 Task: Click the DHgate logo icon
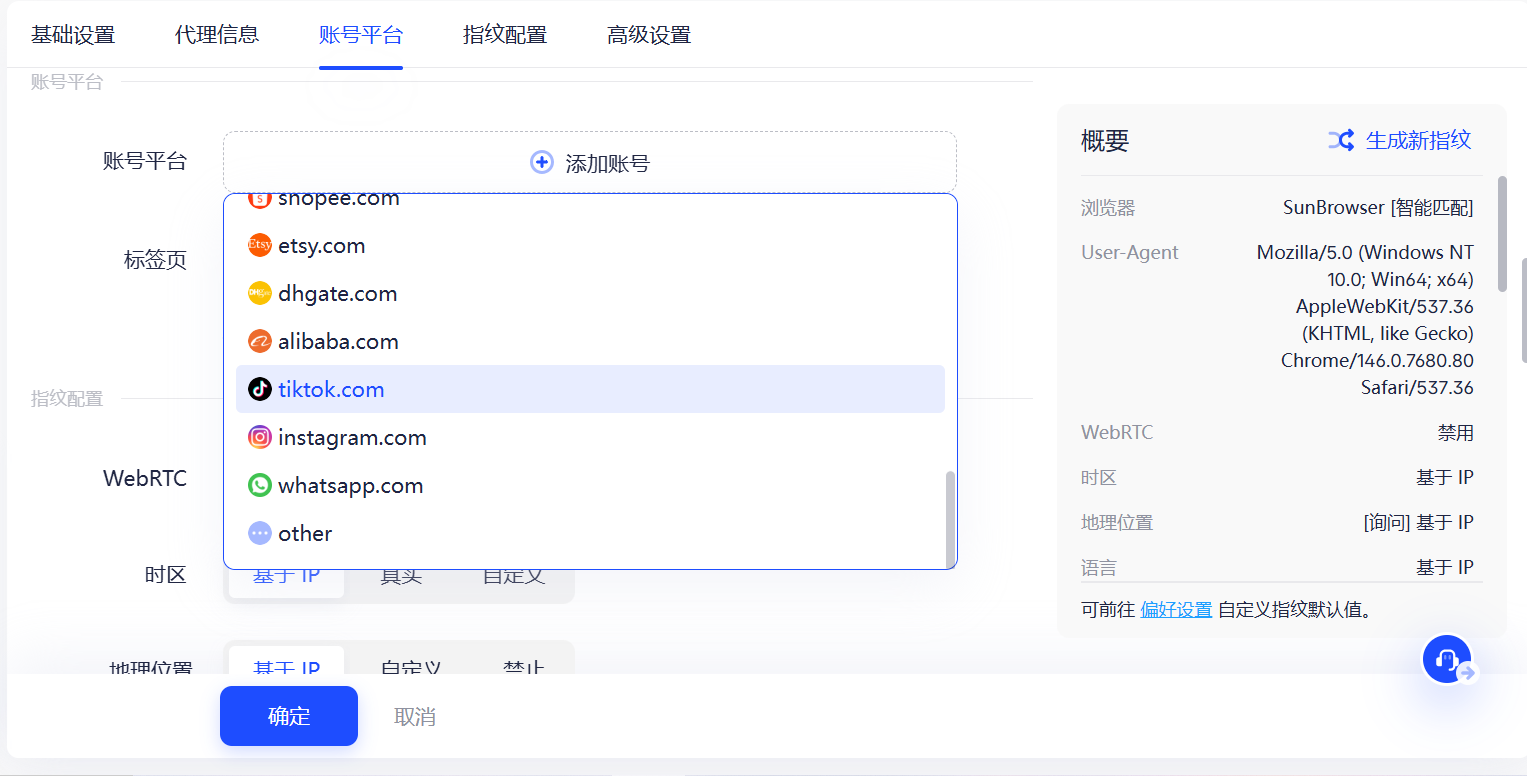pyautogui.click(x=260, y=293)
